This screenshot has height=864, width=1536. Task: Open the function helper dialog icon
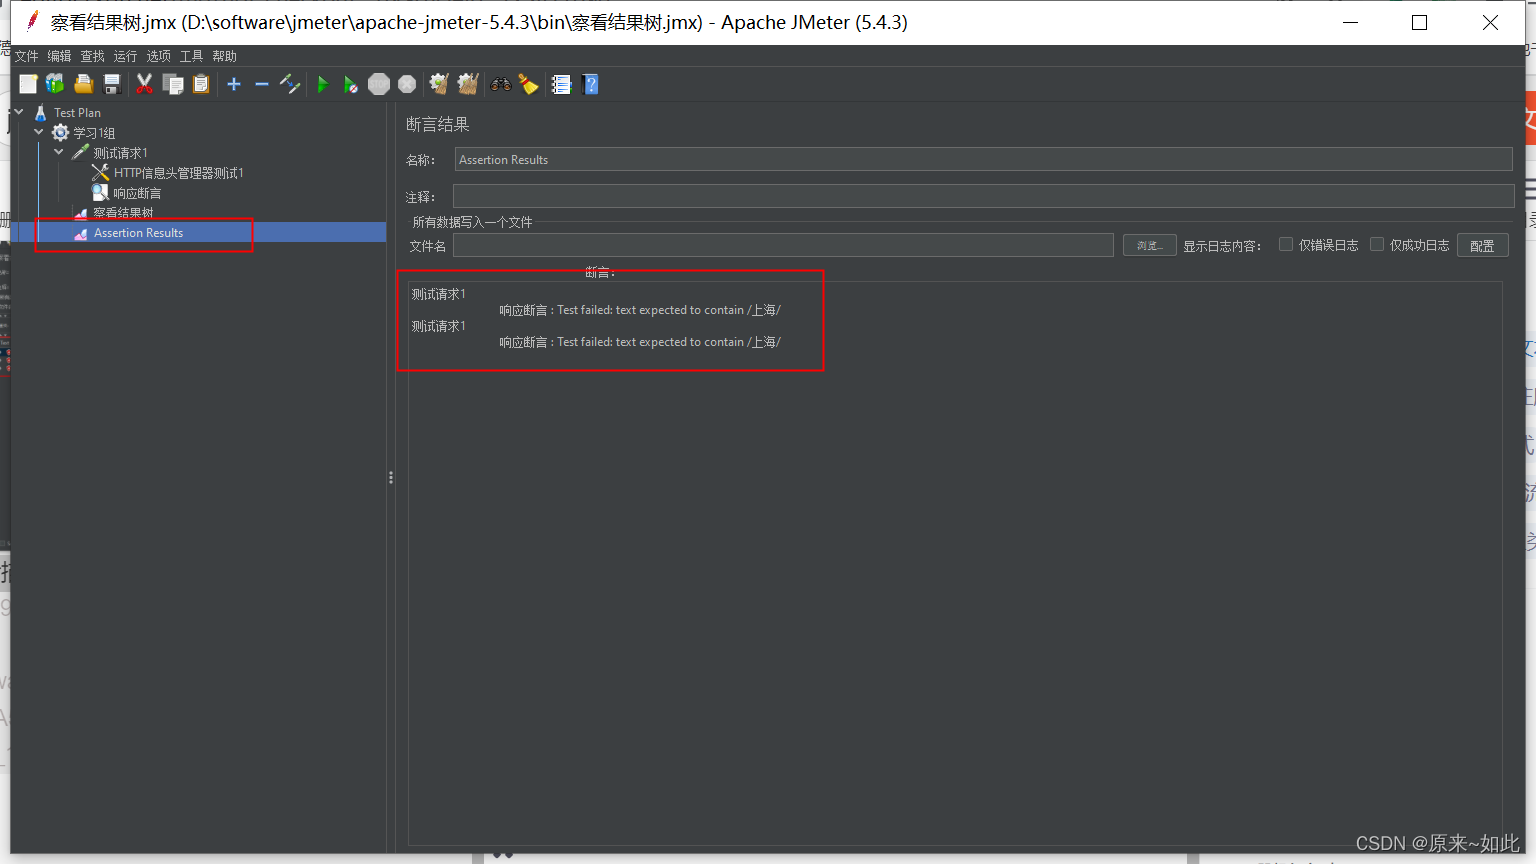(561, 84)
